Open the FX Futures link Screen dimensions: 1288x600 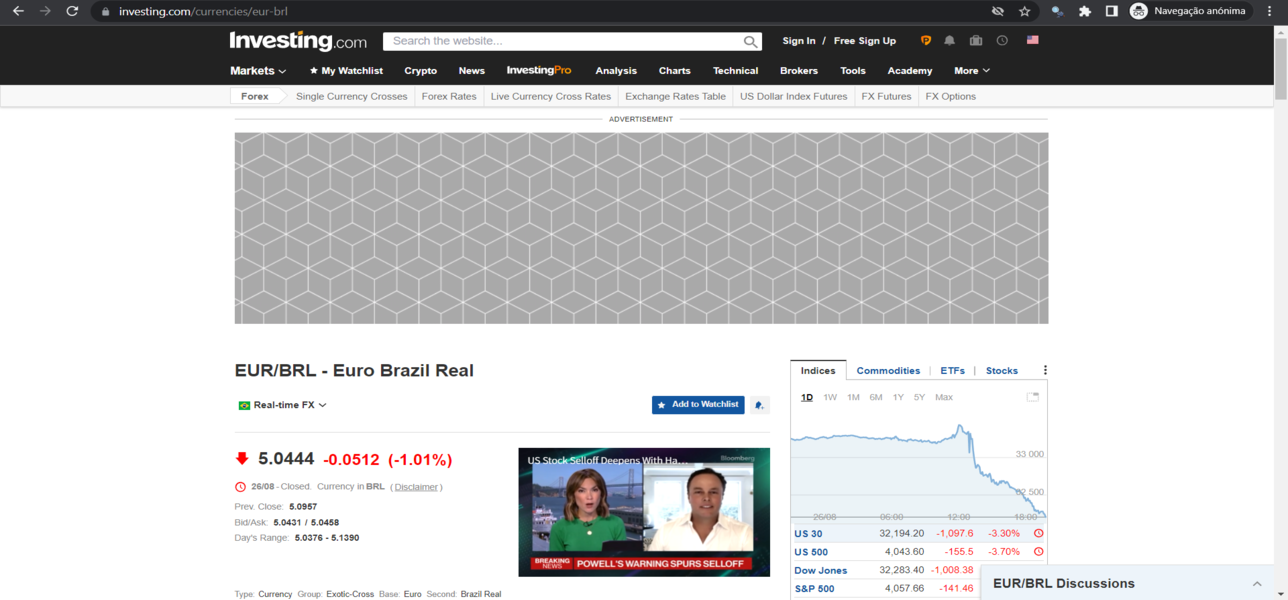tap(887, 97)
